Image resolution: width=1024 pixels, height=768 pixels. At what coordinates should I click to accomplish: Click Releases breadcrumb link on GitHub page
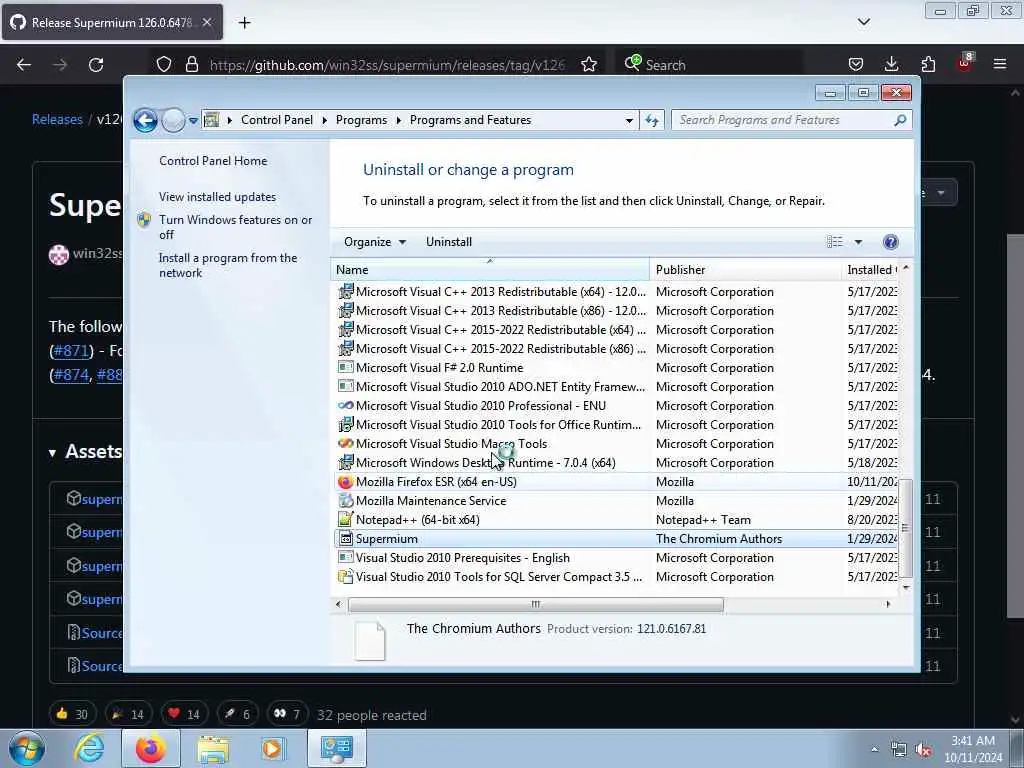(x=57, y=120)
